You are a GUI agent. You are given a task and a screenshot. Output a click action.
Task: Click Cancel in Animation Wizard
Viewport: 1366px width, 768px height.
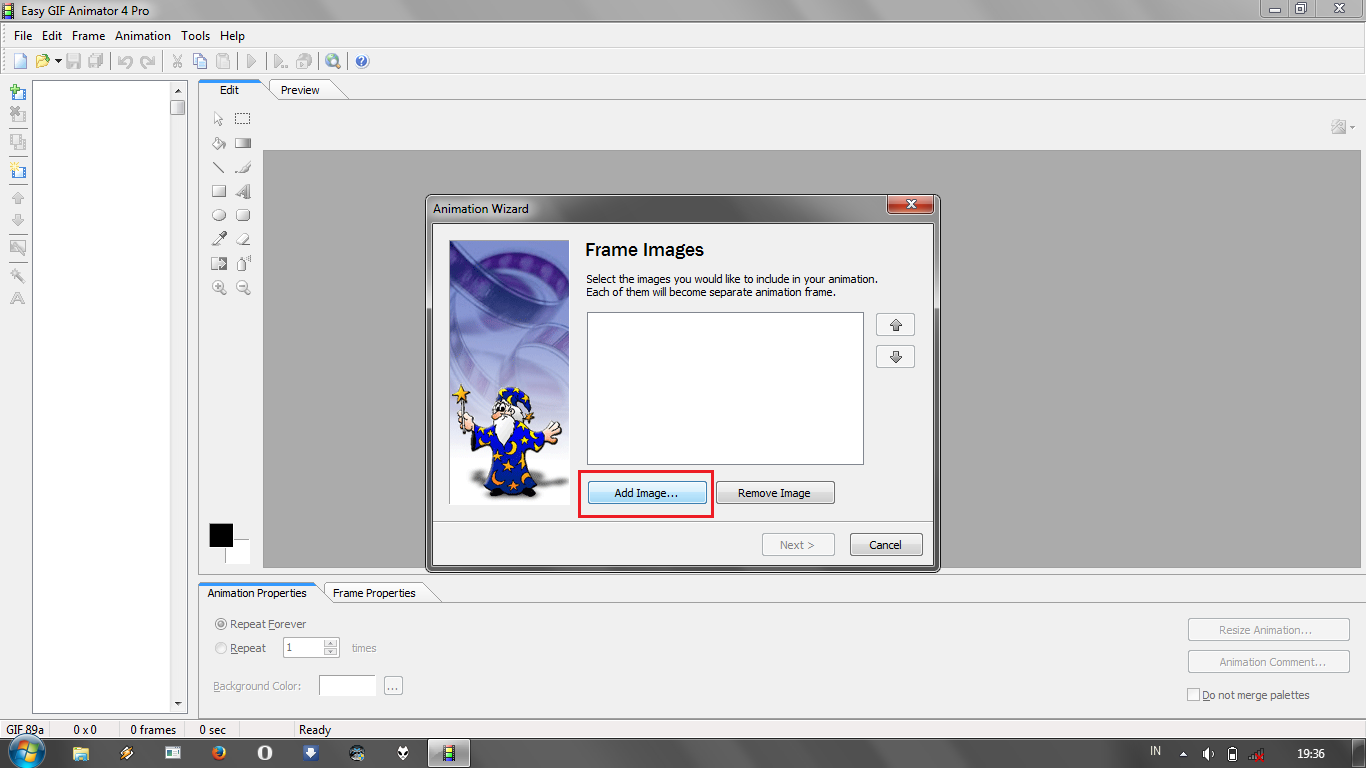point(886,545)
